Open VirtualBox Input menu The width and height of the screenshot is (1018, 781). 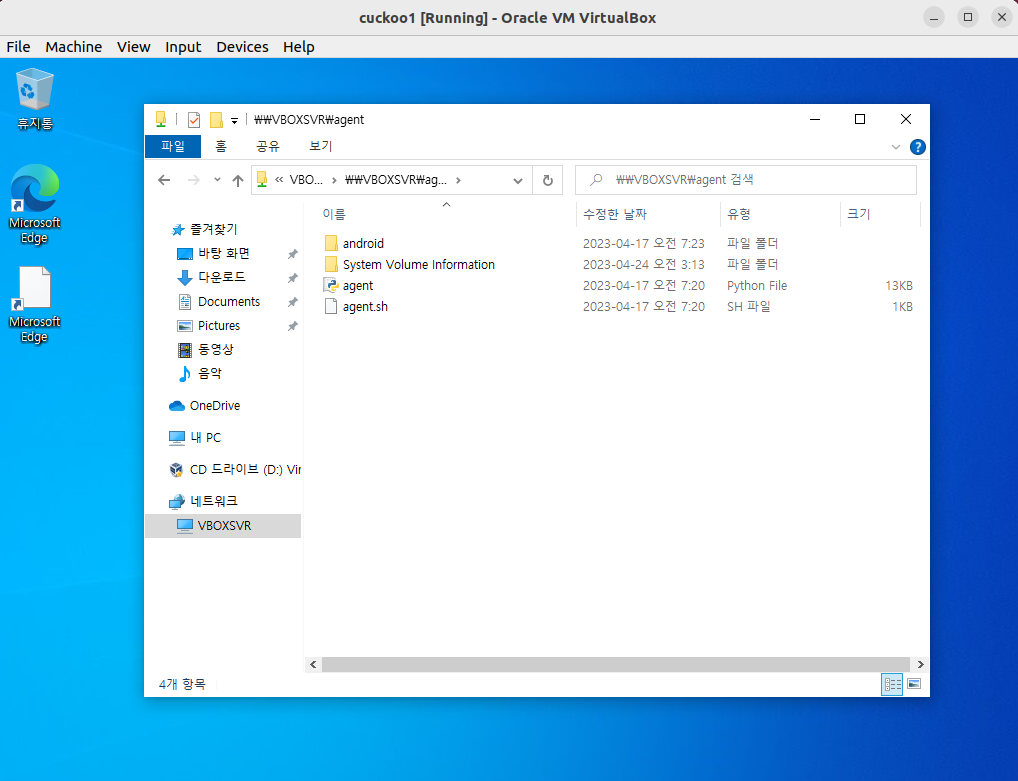pos(183,47)
